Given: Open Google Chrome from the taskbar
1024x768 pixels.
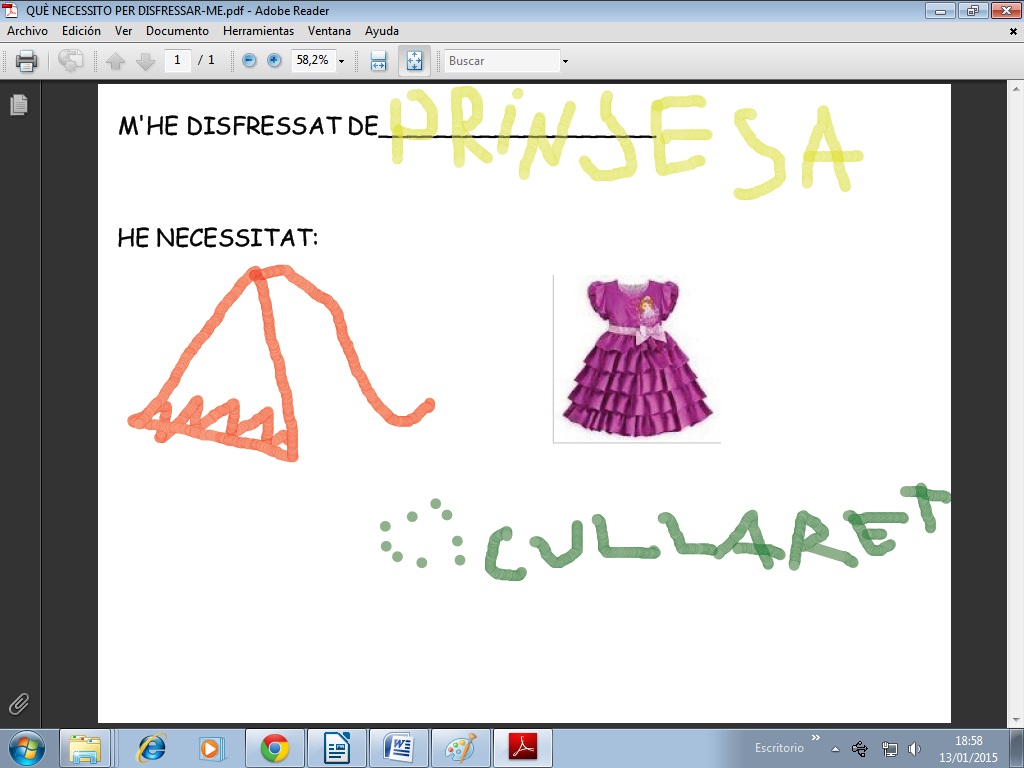Looking at the screenshot, I should (275, 748).
